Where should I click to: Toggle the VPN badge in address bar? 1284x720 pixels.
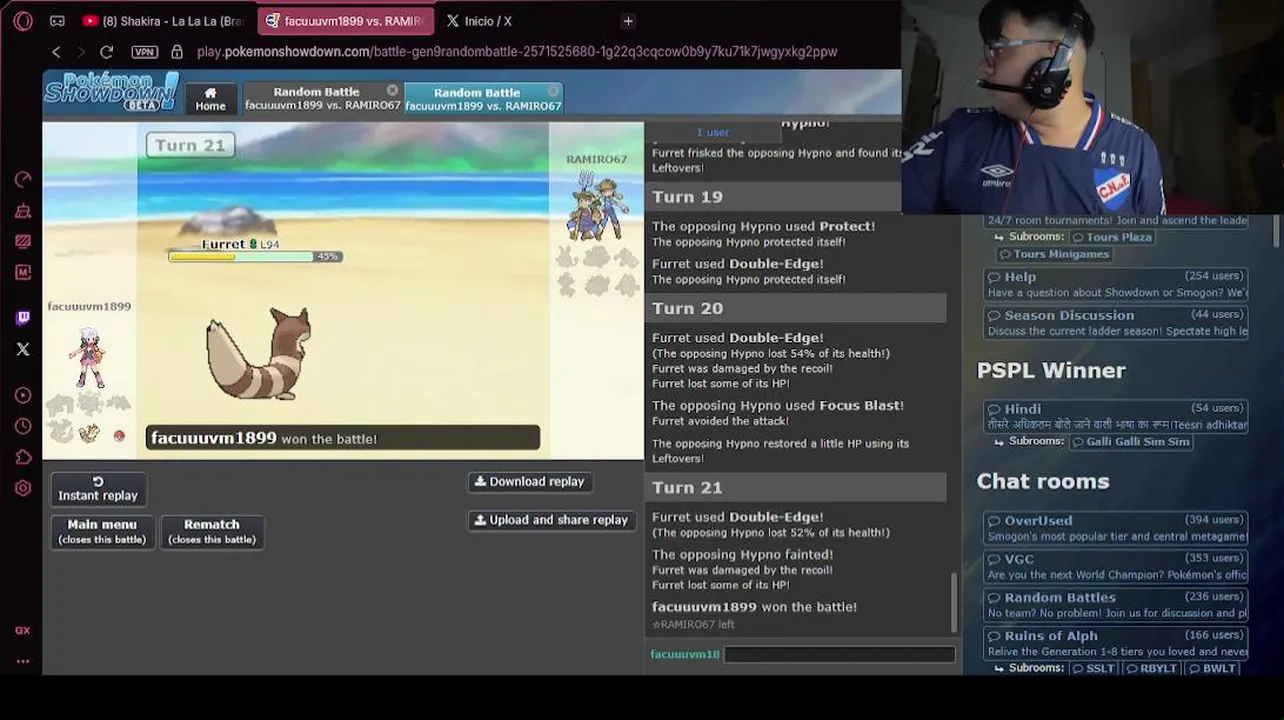pyautogui.click(x=144, y=52)
